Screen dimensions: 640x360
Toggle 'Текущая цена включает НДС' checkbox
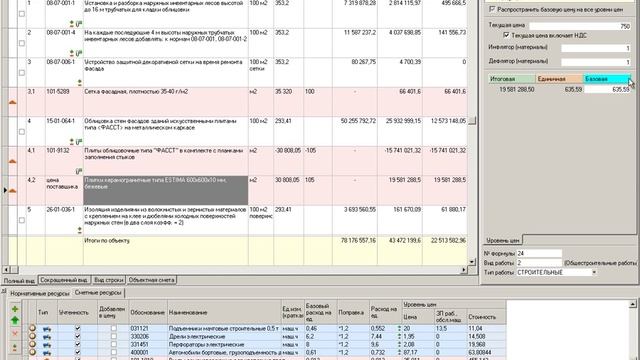(x=506, y=35)
